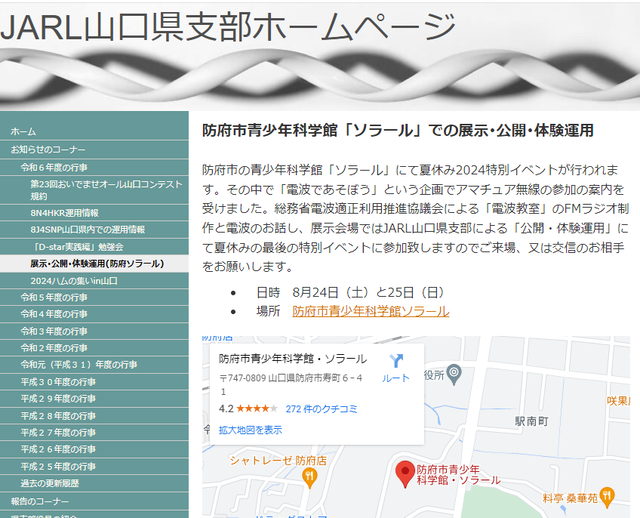Click the 防府市青少年科学館・ソラール place name in map card
This screenshot has width=640, height=518.
293,359
